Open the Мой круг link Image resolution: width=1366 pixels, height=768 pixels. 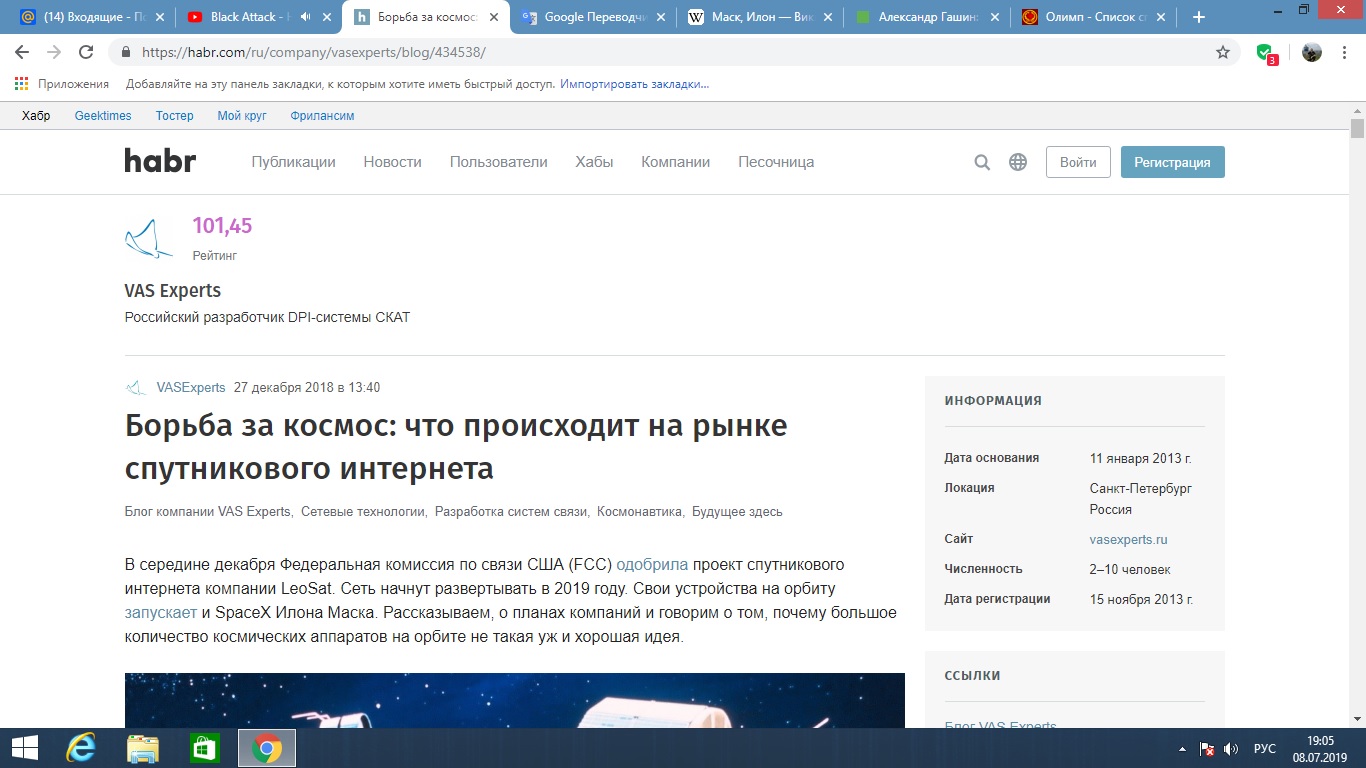coord(242,116)
